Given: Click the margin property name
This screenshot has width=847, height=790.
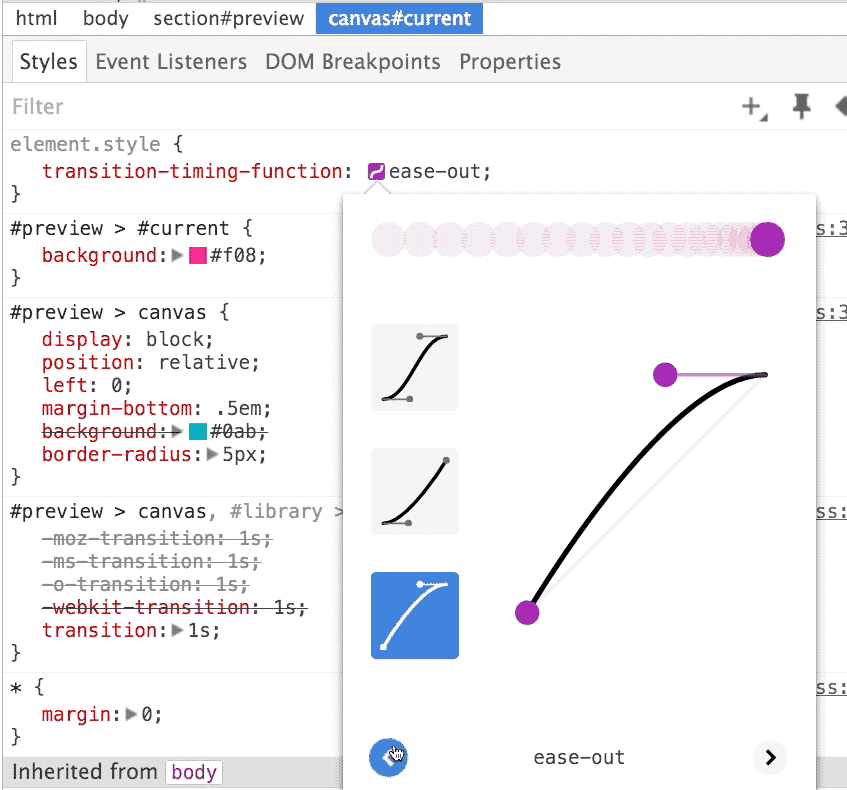Looking at the screenshot, I should (76, 715).
